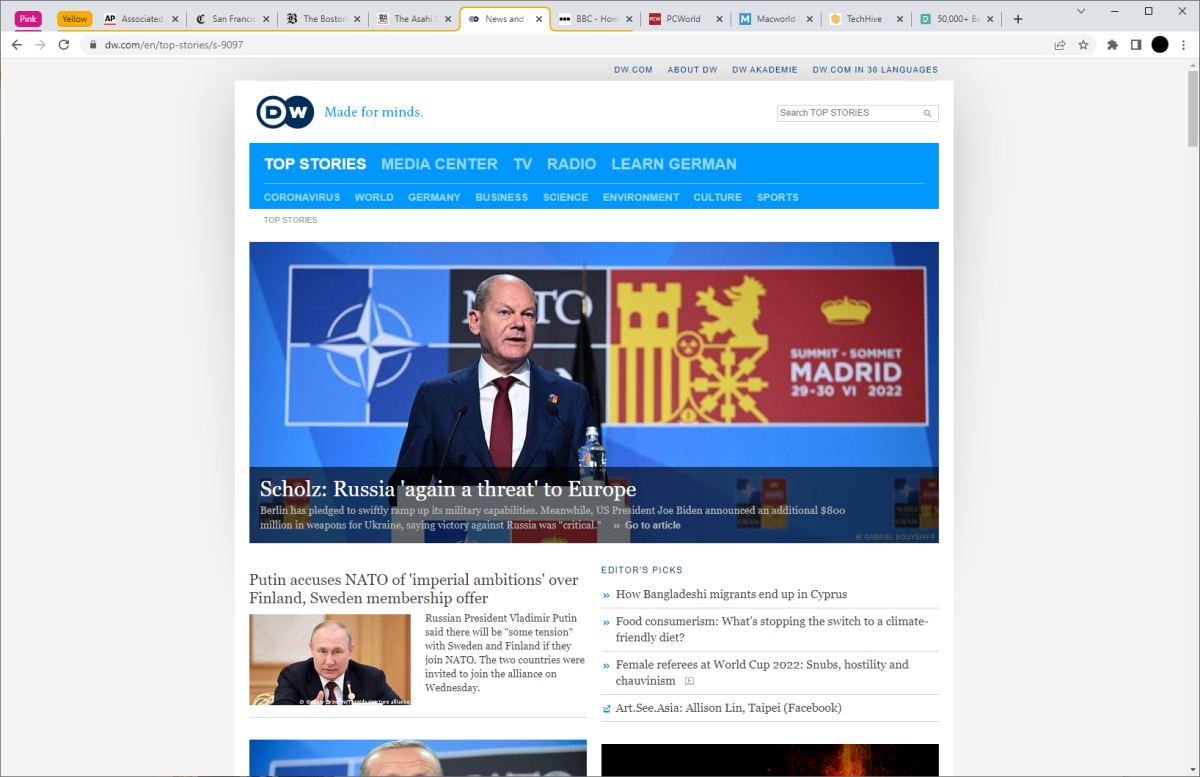Click the magnifier icon in DW search
The width and height of the screenshot is (1200, 777).
[x=928, y=114]
